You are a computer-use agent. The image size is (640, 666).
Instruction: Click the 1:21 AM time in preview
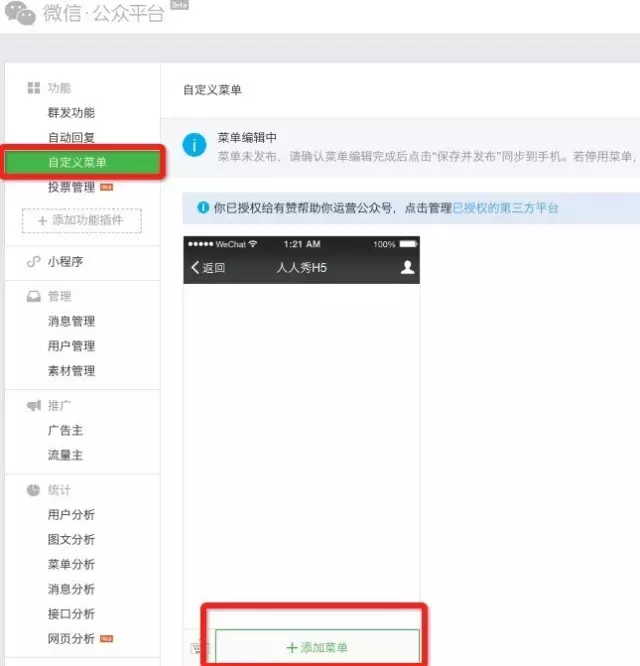pos(302,244)
